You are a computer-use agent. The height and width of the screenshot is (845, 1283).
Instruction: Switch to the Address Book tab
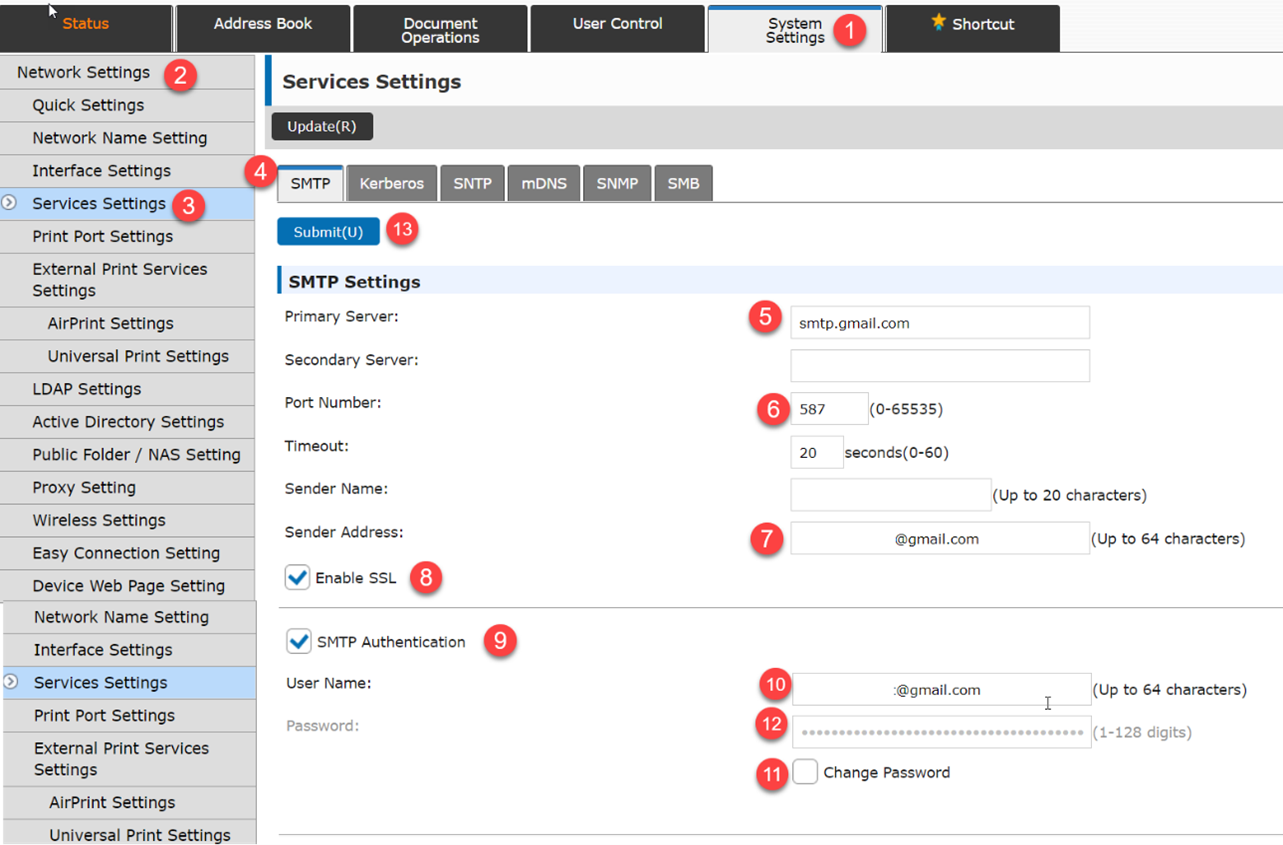click(x=263, y=27)
